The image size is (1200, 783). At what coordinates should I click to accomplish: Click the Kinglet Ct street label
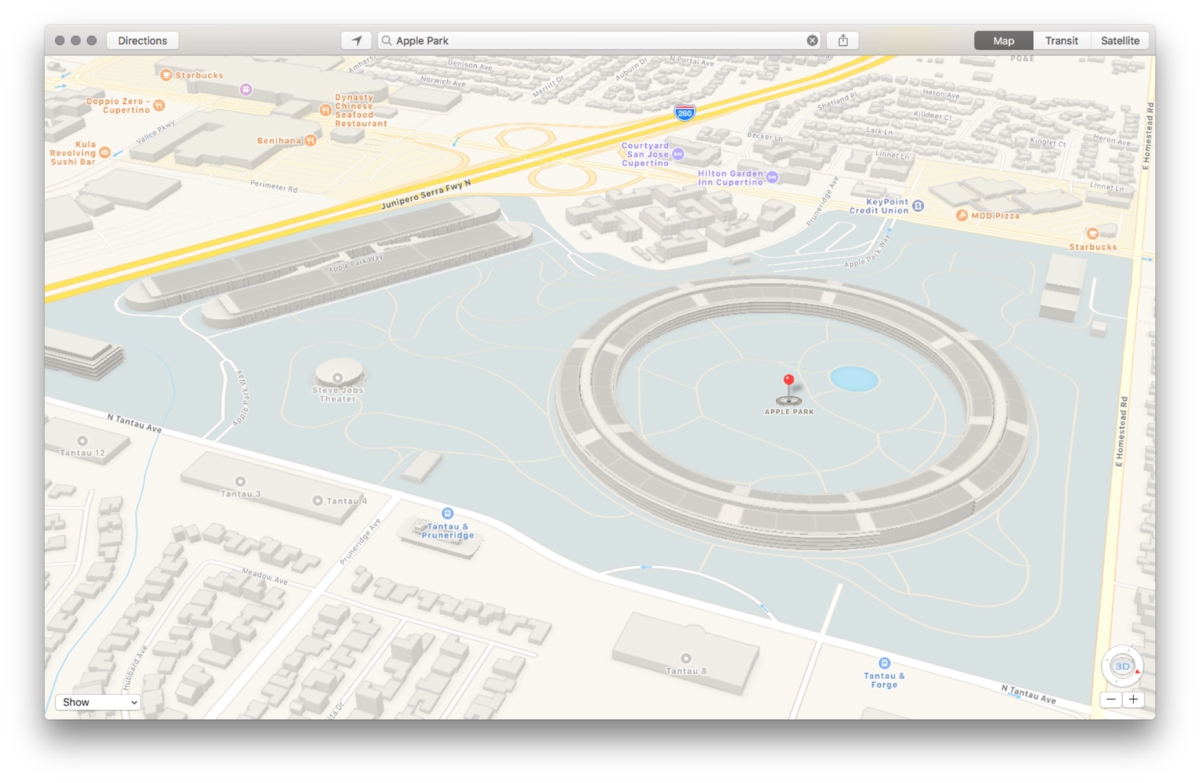click(x=1049, y=143)
